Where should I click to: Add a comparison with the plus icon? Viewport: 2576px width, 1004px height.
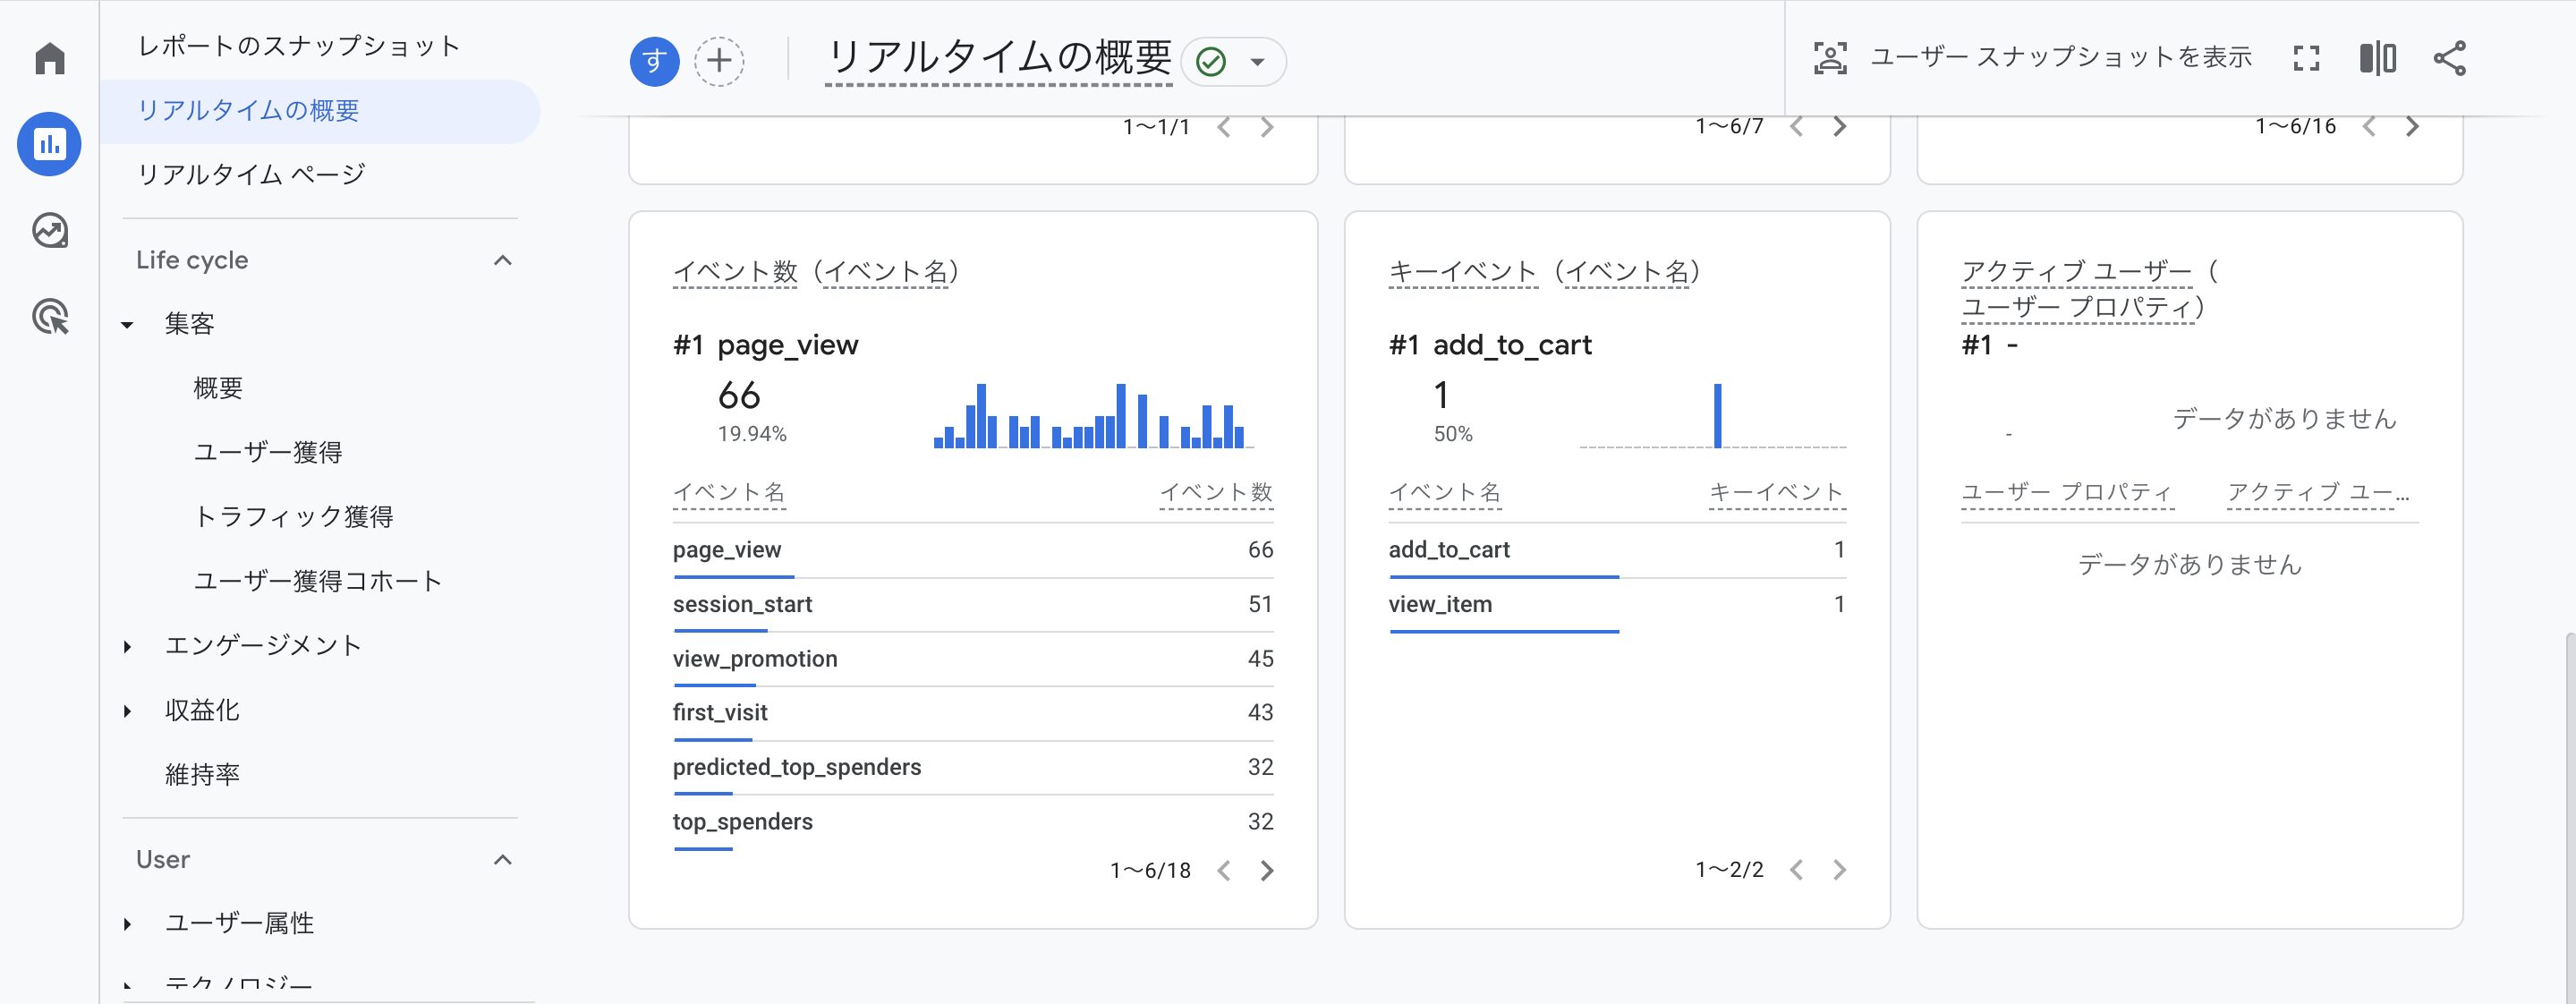point(719,61)
